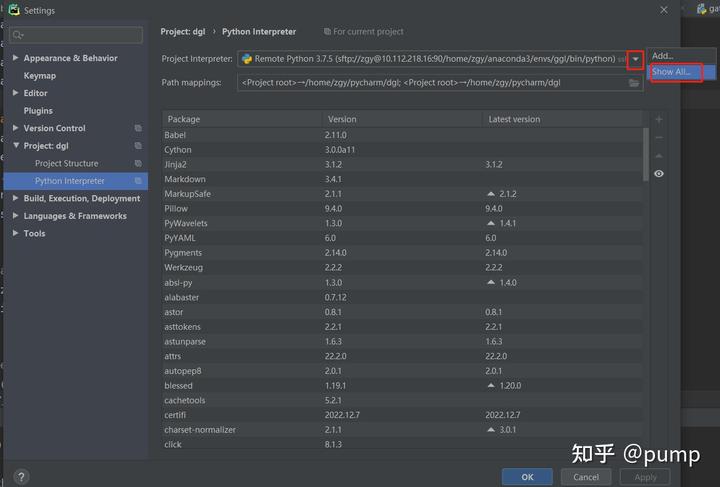Click the copy icon beside Project Structure
This screenshot has height=487, width=720.
138,163
